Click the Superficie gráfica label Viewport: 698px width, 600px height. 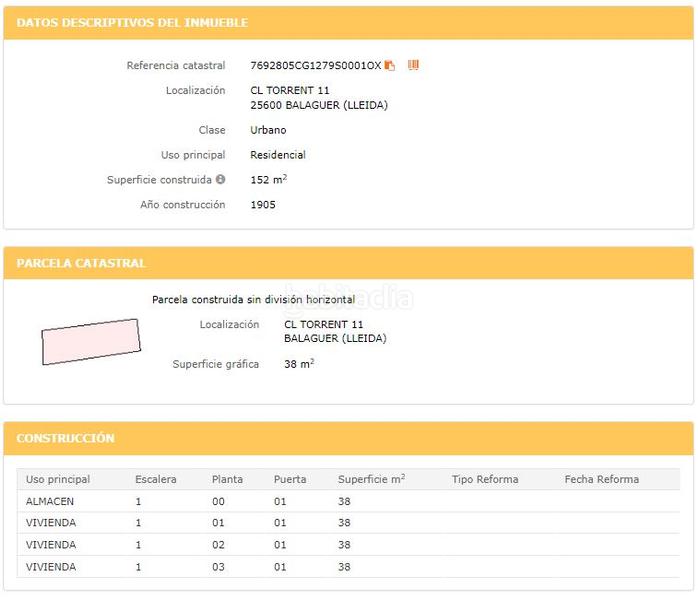215,364
